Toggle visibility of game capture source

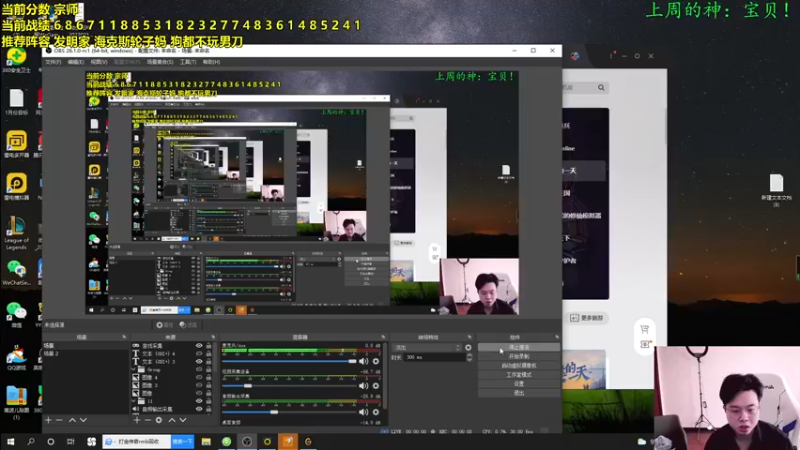(x=199, y=345)
